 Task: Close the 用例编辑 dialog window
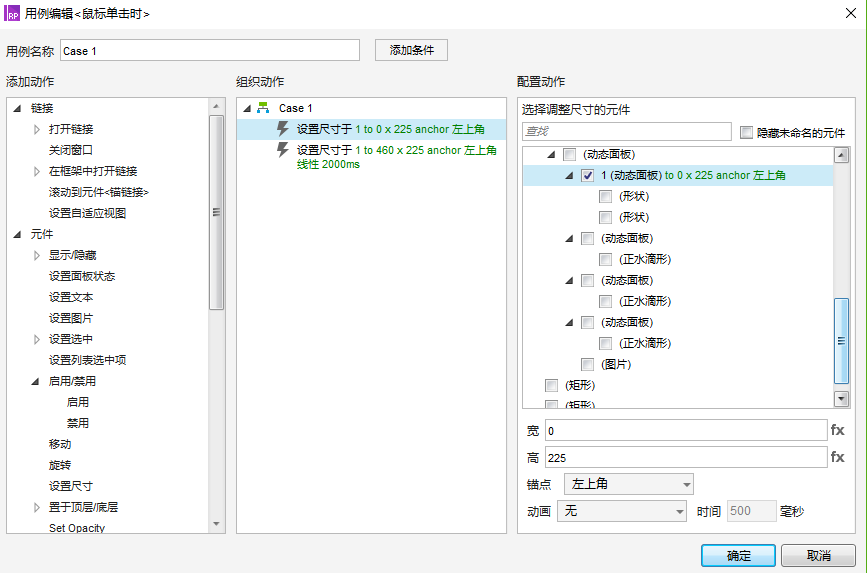click(851, 13)
